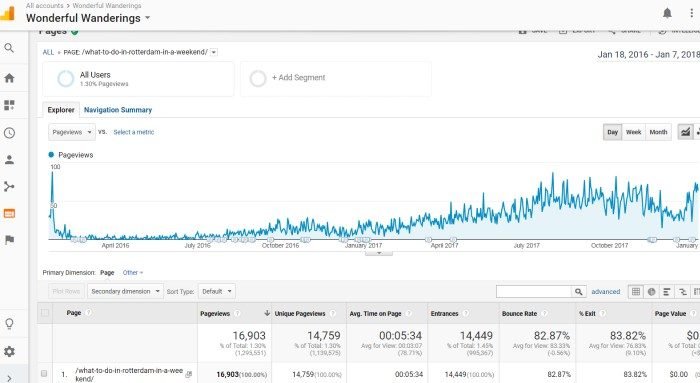Switch to Data table view icon

(x=636, y=291)
